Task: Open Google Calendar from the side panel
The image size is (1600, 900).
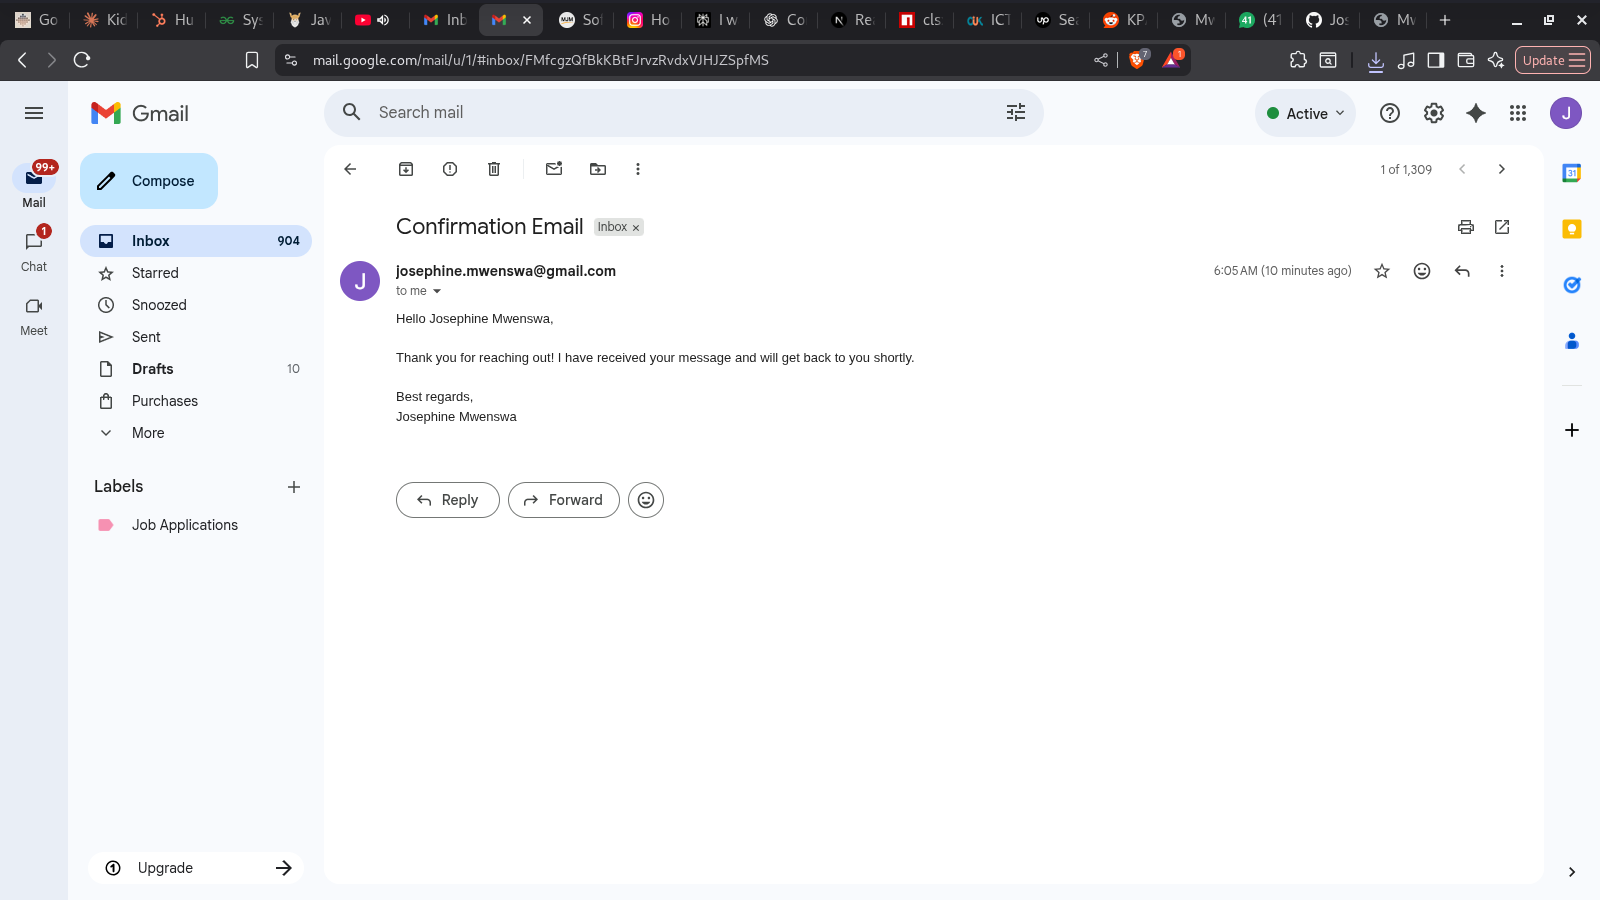Action: point(1571,172)
